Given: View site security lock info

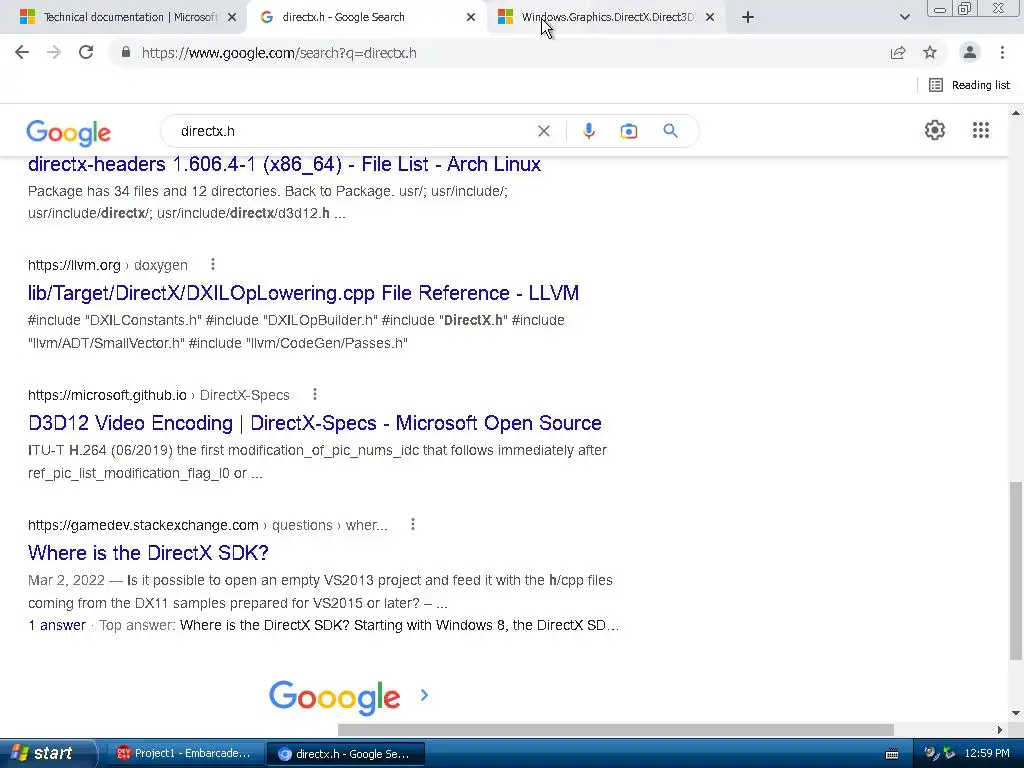Looking at the screenshot, I should pyautogui.click(x=126, y=52).
